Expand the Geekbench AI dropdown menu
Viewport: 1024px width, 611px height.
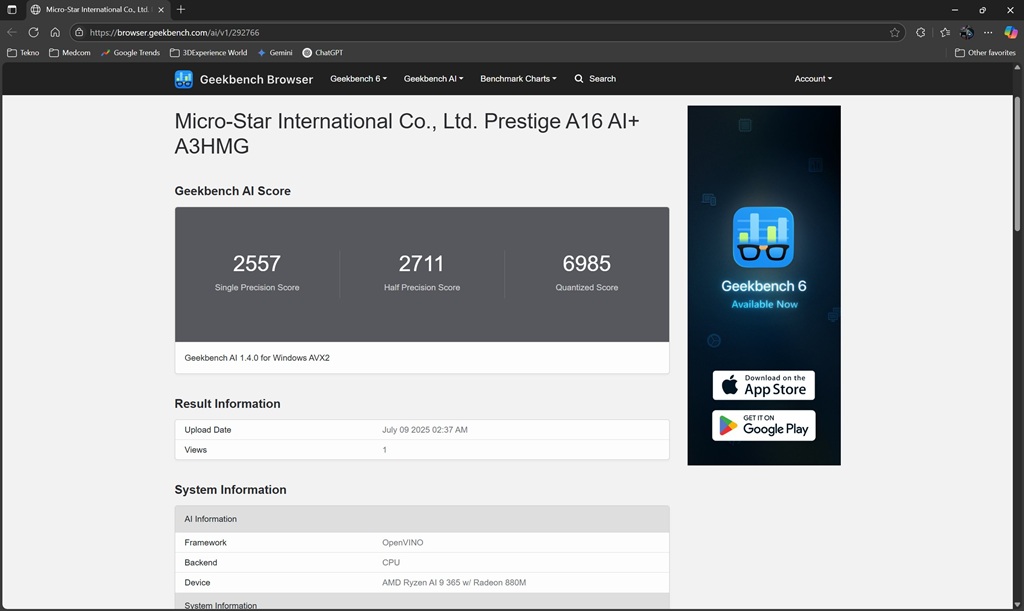[x=434, y=78]
